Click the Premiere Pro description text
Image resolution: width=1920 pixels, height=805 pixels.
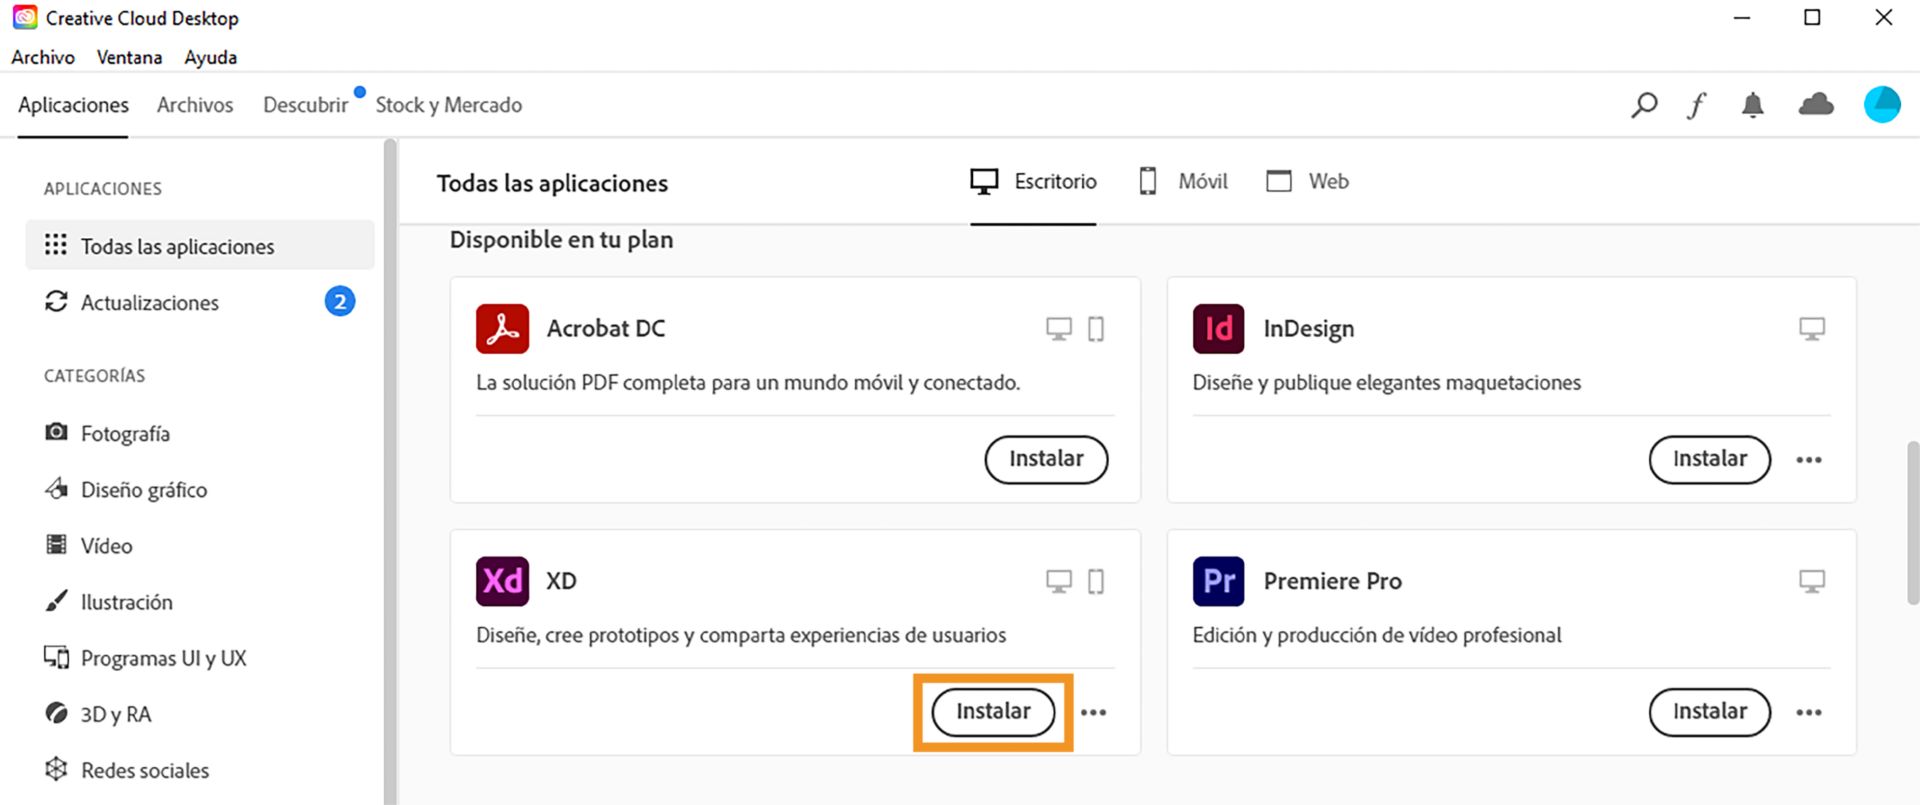(x=1377, y=635)
